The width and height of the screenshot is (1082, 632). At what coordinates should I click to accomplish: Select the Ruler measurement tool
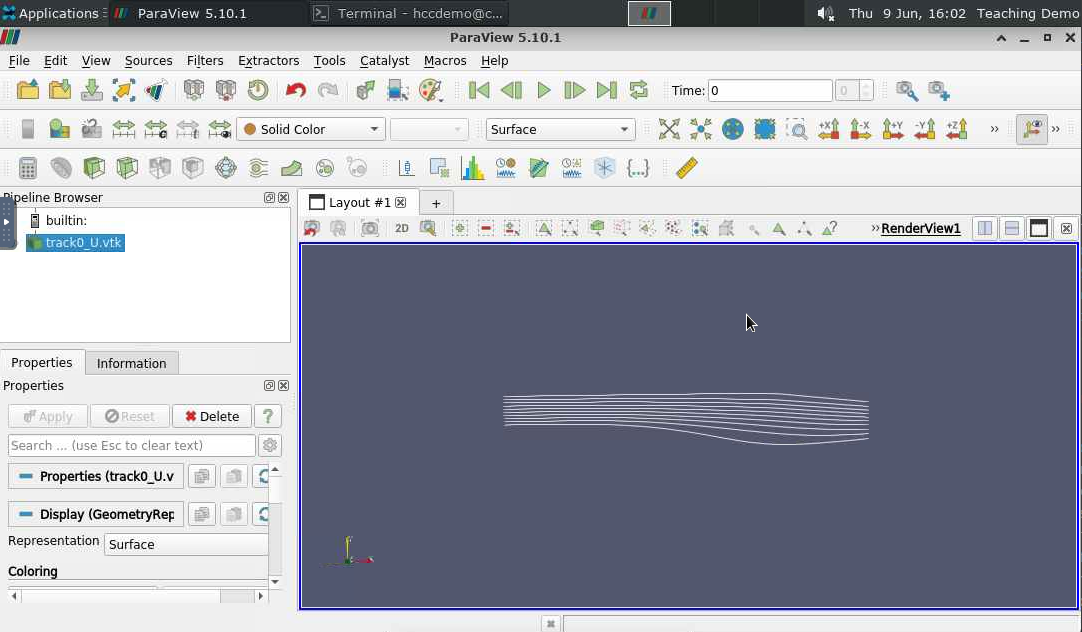pos(687,168)
